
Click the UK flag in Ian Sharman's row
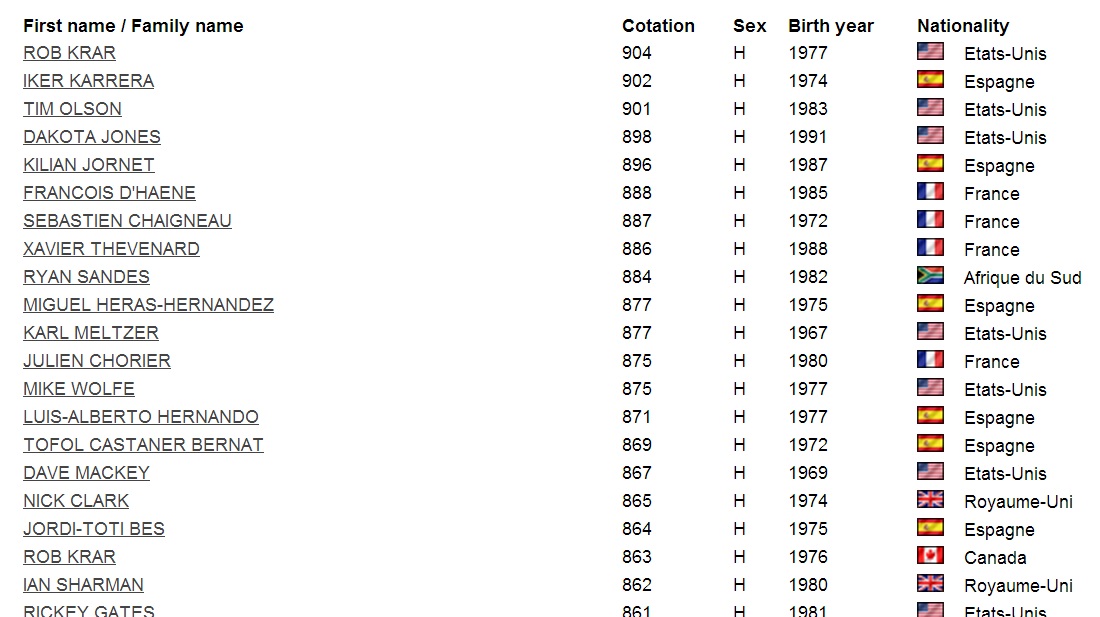click(x=930, y=583)
